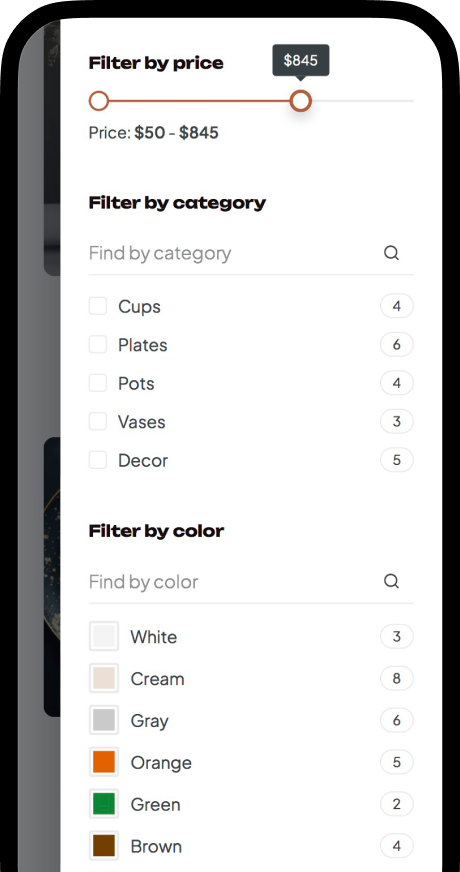Check the Cups category checkbox
The width and height of the screenshot is (460, 872).
coord(98,306)
